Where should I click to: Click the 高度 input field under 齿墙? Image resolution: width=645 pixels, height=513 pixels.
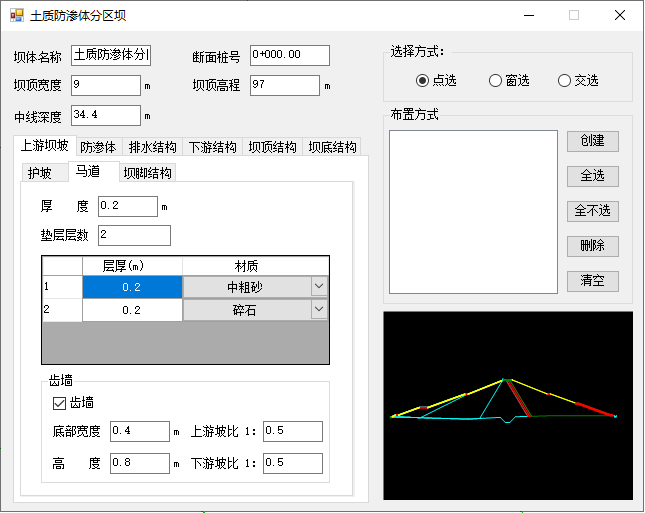click(140, 463)
